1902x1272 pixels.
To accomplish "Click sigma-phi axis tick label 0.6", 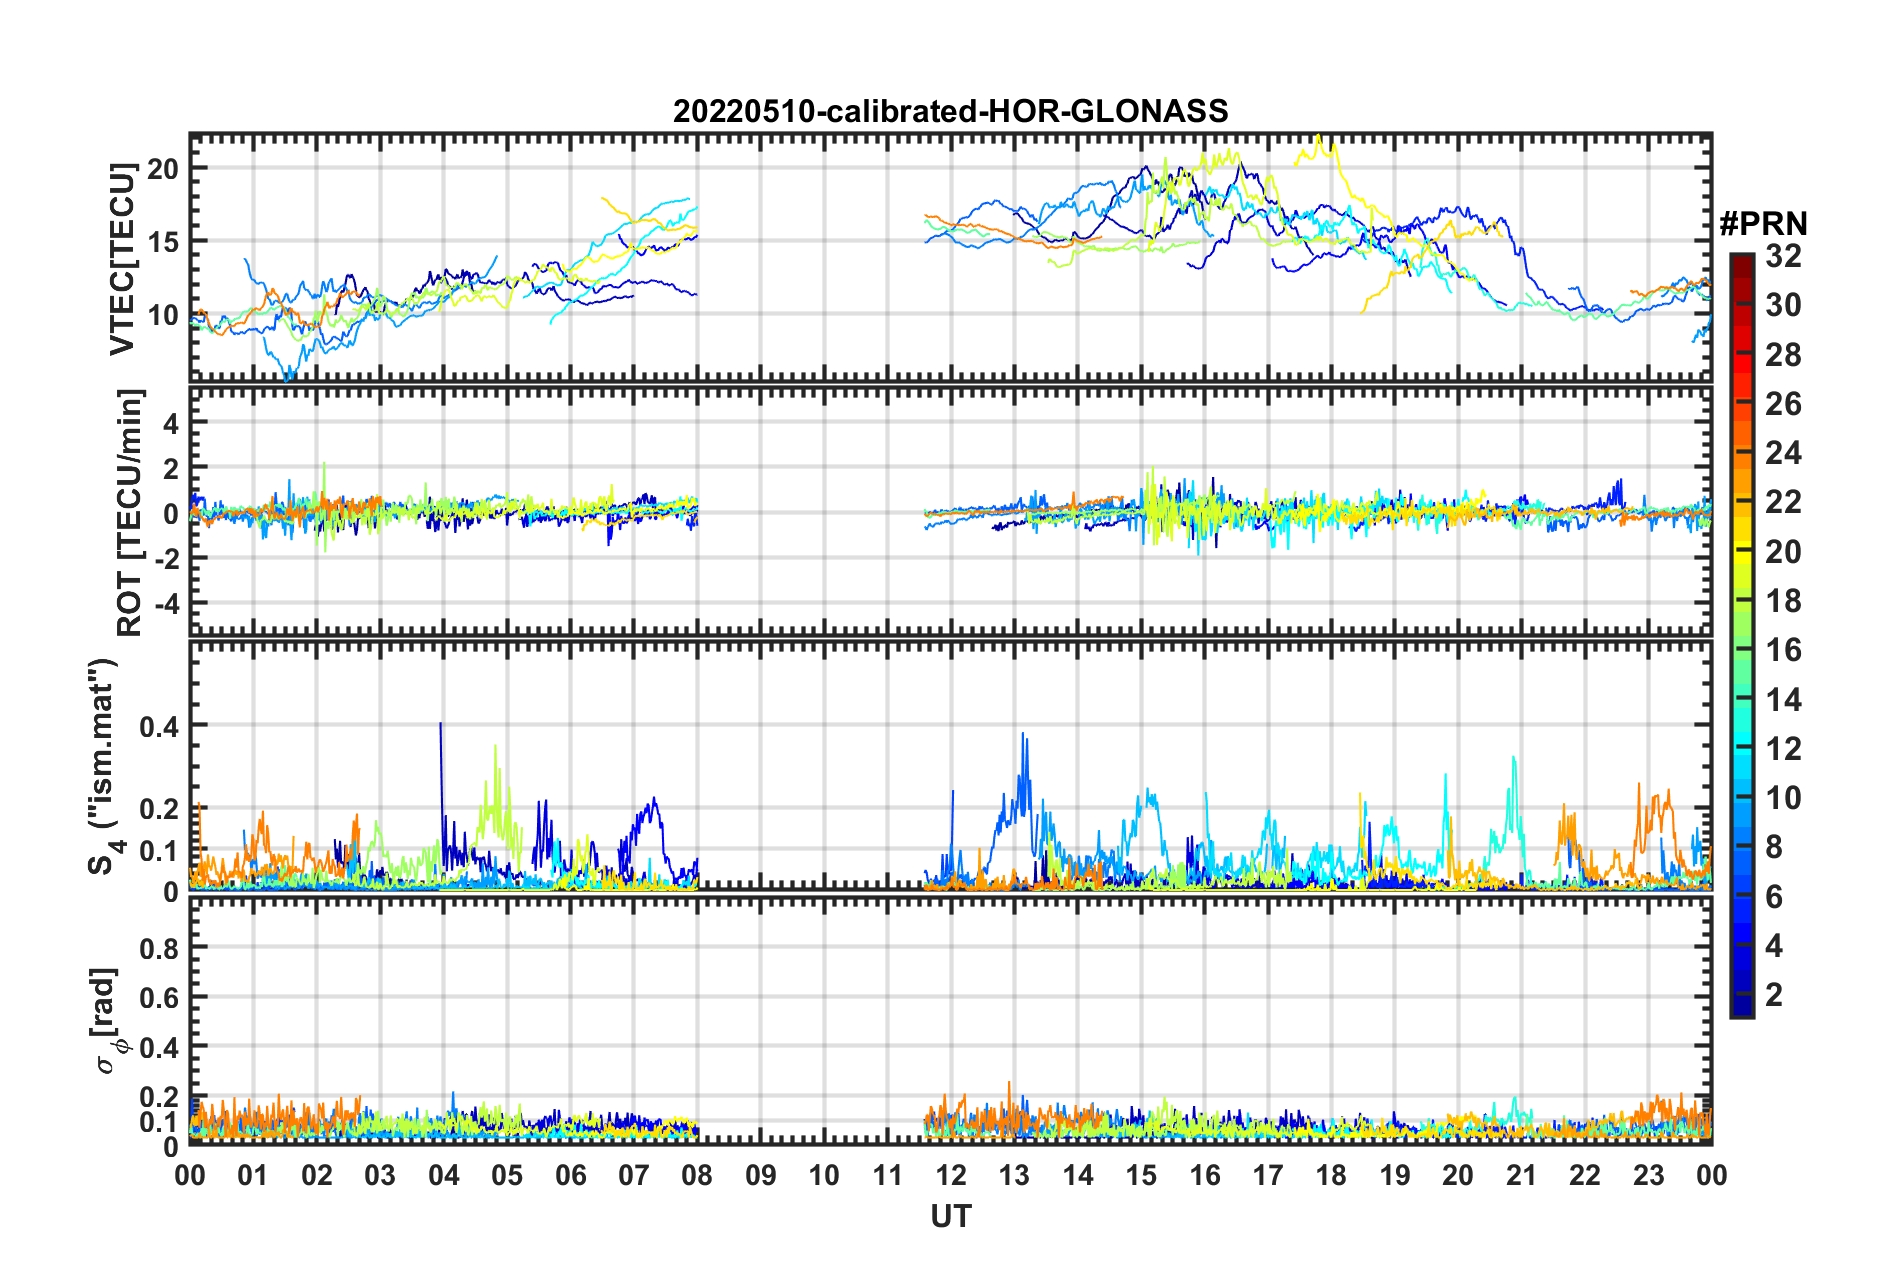I will coord(159,998).
